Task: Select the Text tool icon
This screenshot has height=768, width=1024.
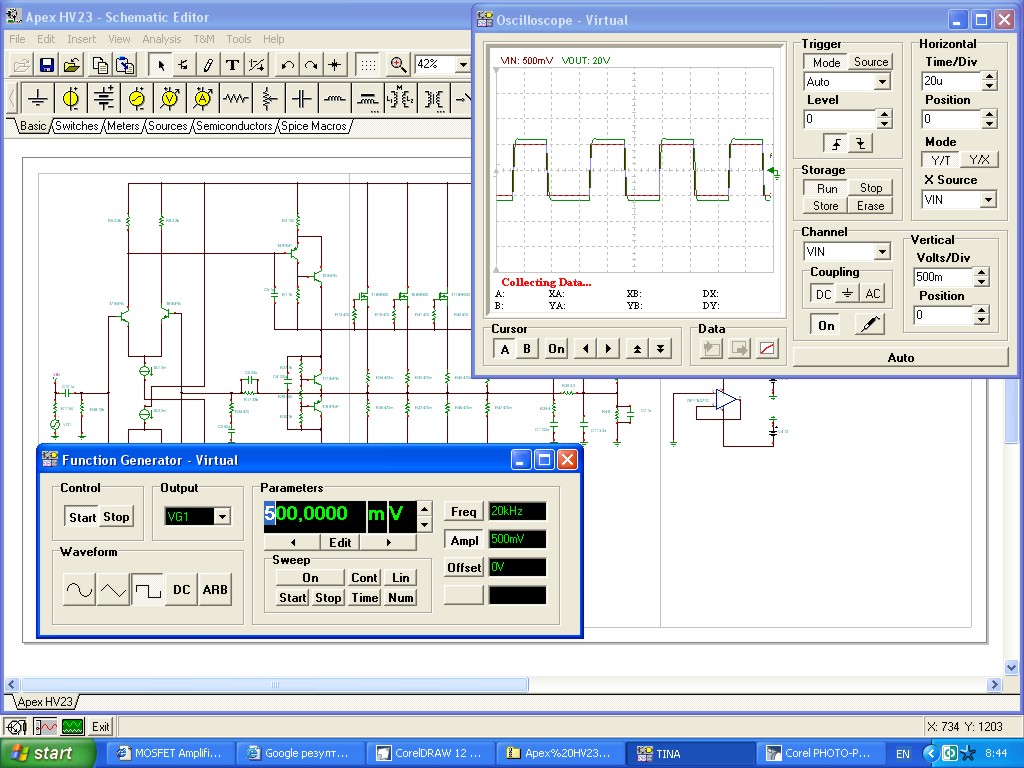Action: tap(232, 65)
